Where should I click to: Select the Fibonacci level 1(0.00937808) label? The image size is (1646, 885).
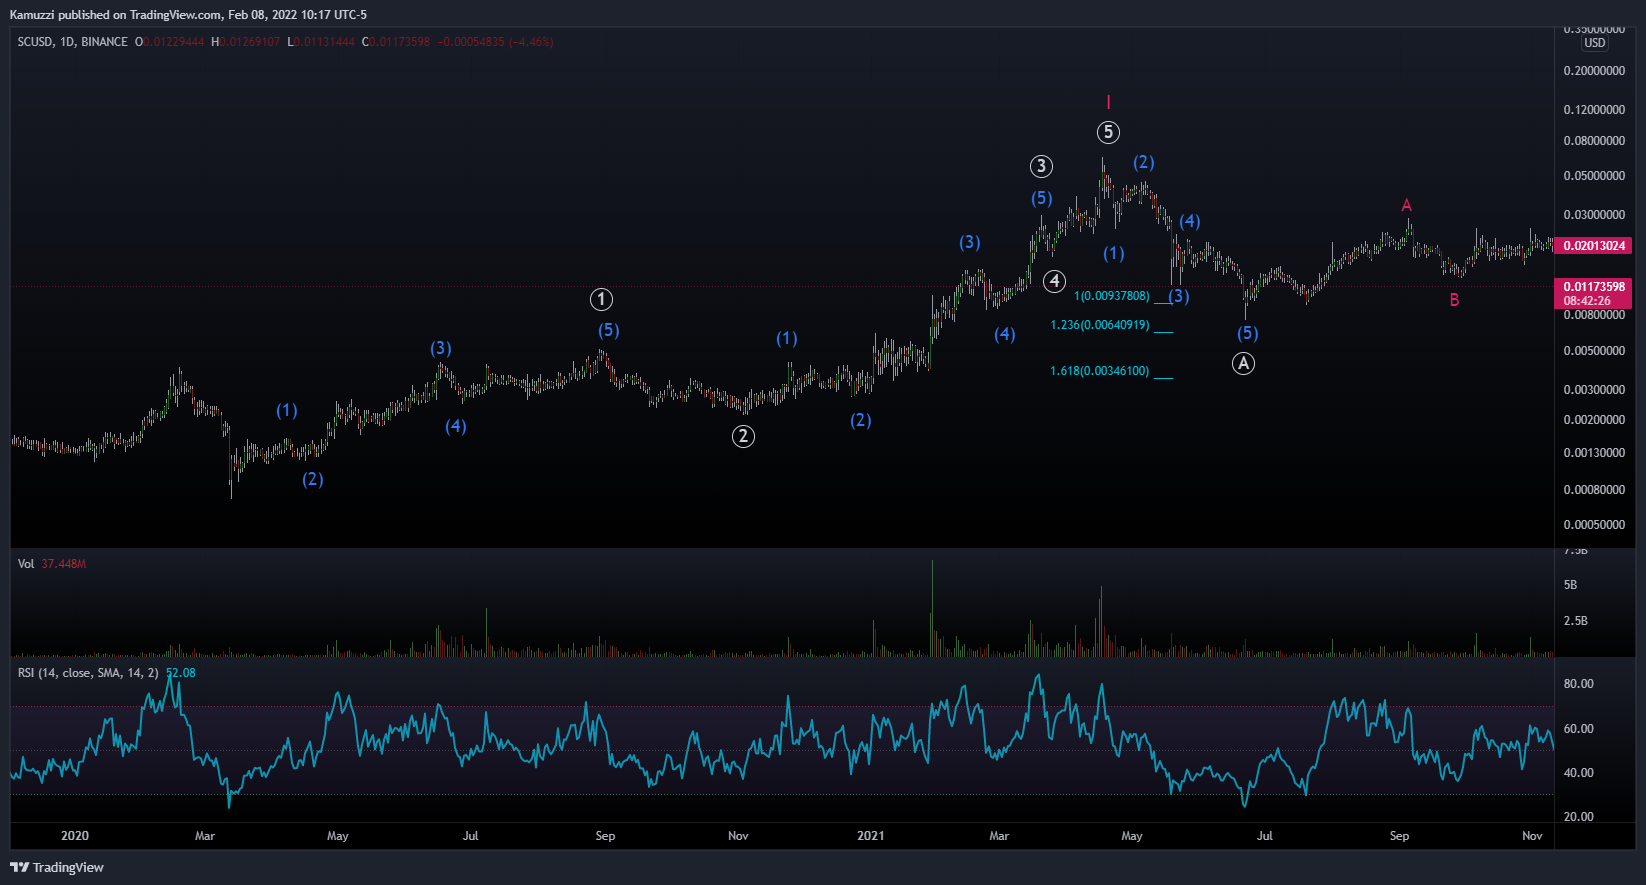click(x=1112, y=296)
